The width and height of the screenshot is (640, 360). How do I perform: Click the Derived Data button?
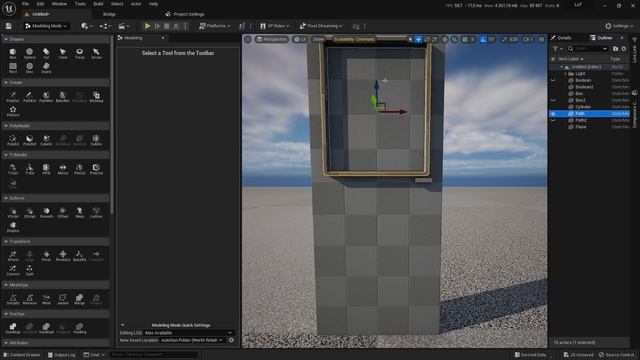click(x=530, y=355)
